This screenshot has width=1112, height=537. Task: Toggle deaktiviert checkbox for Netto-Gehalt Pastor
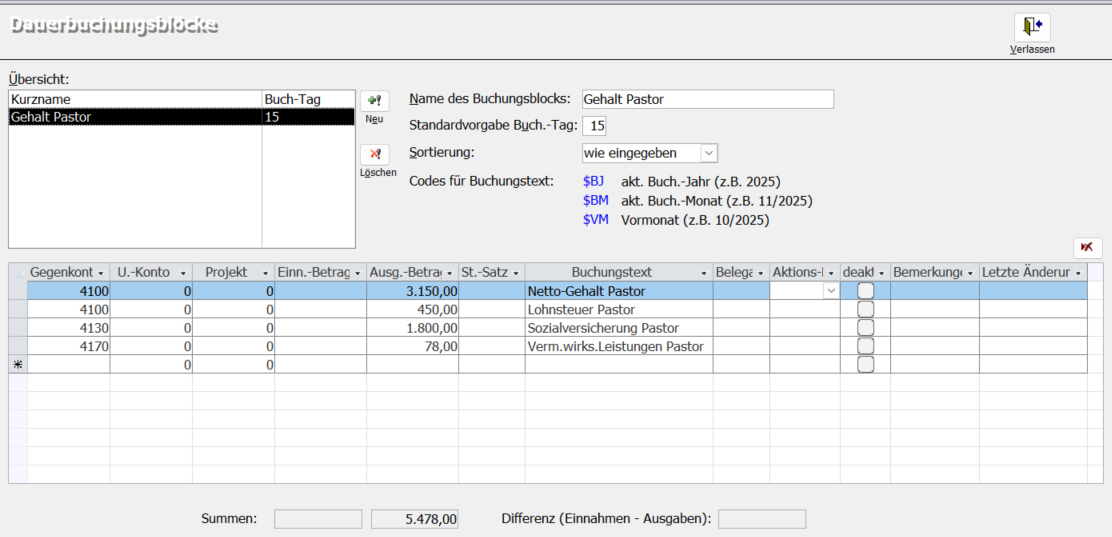865,291
